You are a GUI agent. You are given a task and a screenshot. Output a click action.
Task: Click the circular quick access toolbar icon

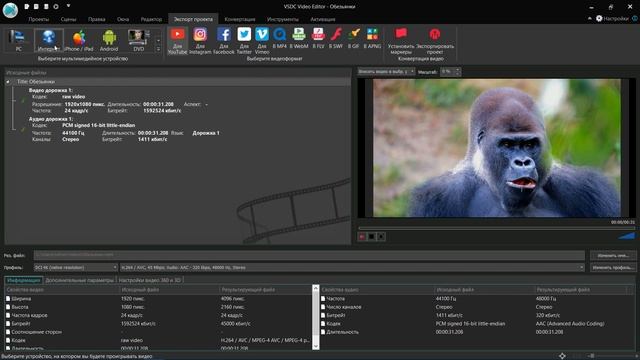(56, 7)
